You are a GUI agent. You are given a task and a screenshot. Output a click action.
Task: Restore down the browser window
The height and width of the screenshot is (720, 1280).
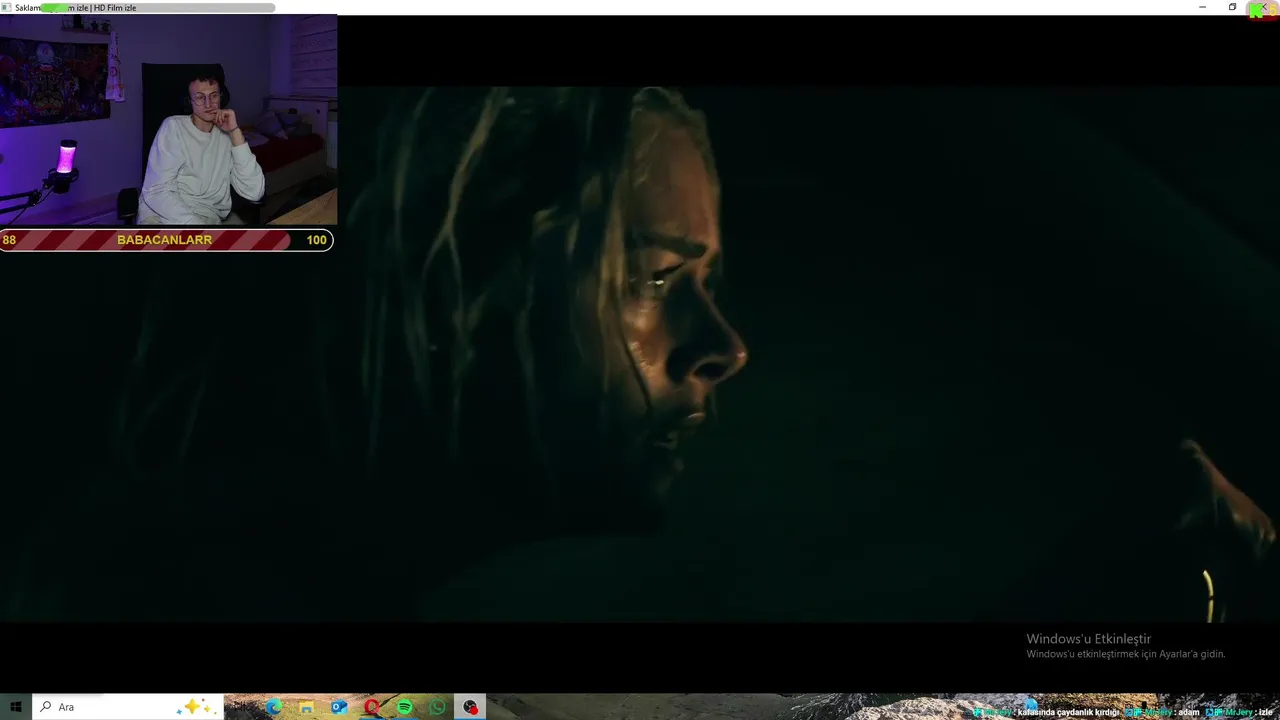pyautogui.click(x=1232, y=7)
